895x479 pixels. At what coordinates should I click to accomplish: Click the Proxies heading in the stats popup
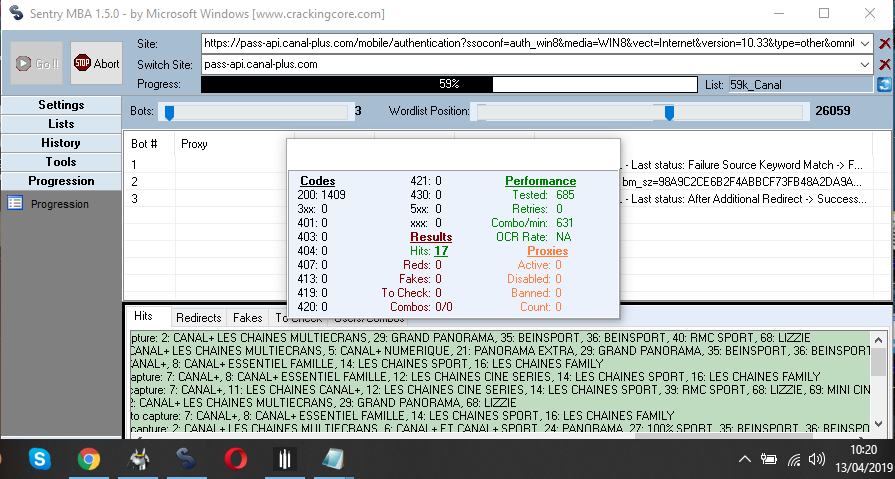click(547, 251)
